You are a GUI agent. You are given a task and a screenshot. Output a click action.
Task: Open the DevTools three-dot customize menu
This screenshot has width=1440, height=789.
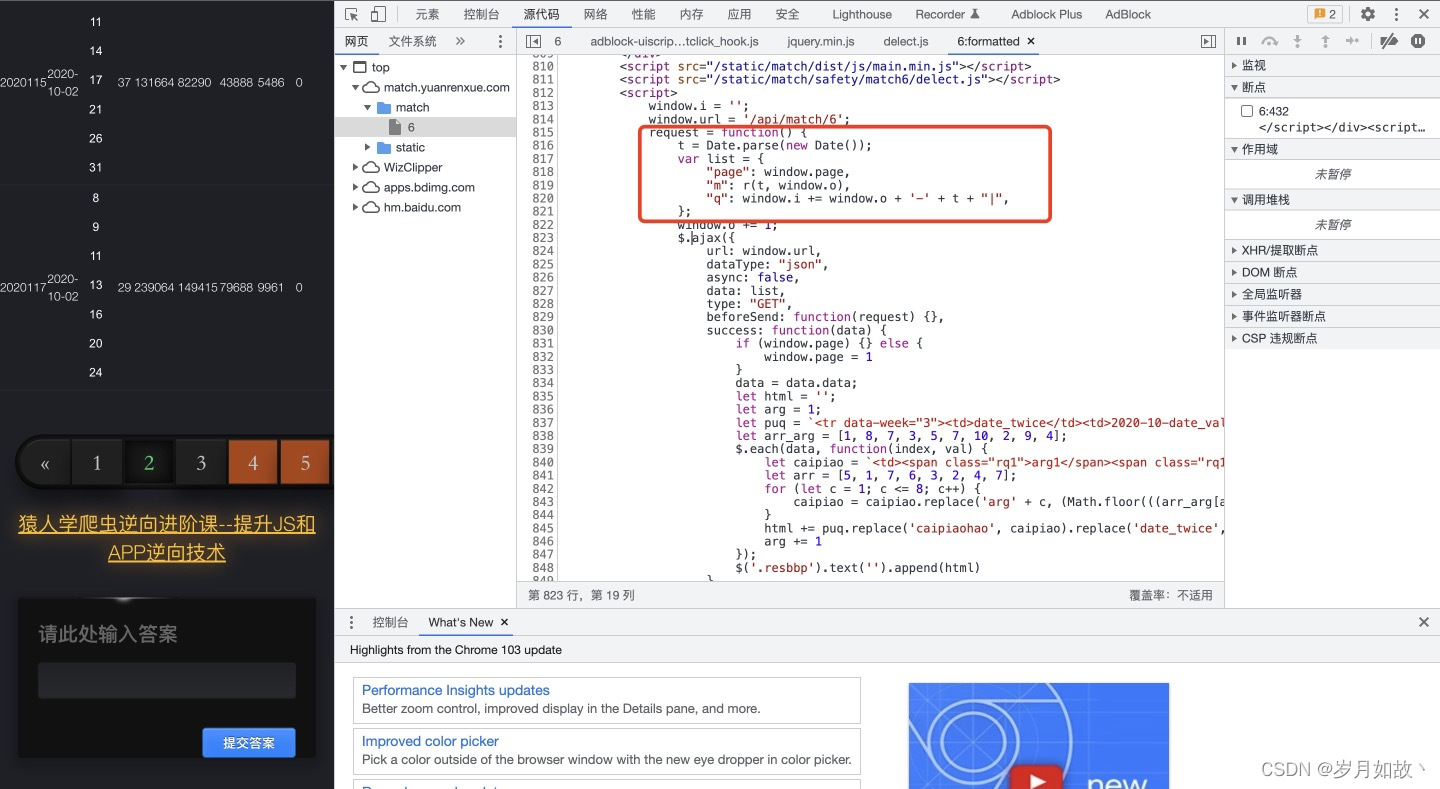pos(1396,14)
